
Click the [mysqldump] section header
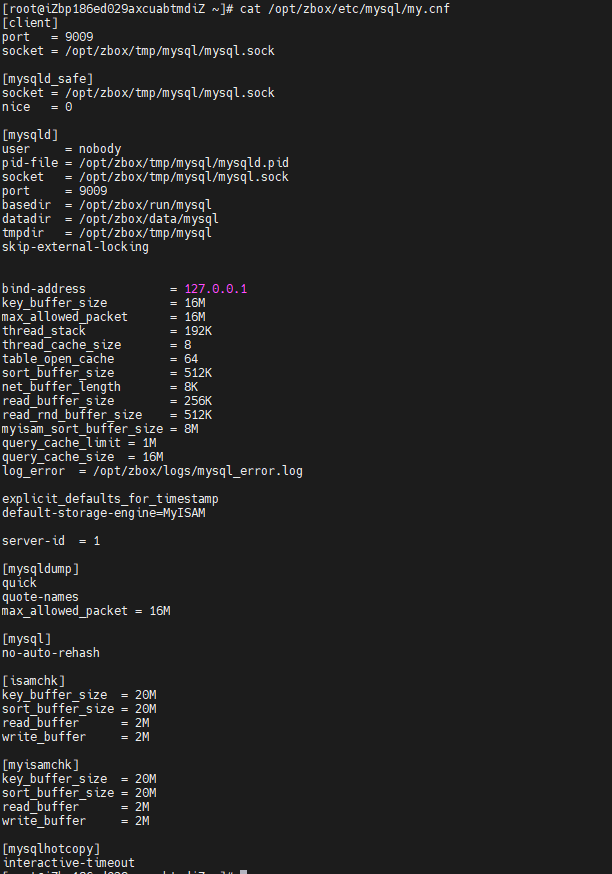pyautogui.click(x=40, y=568)
